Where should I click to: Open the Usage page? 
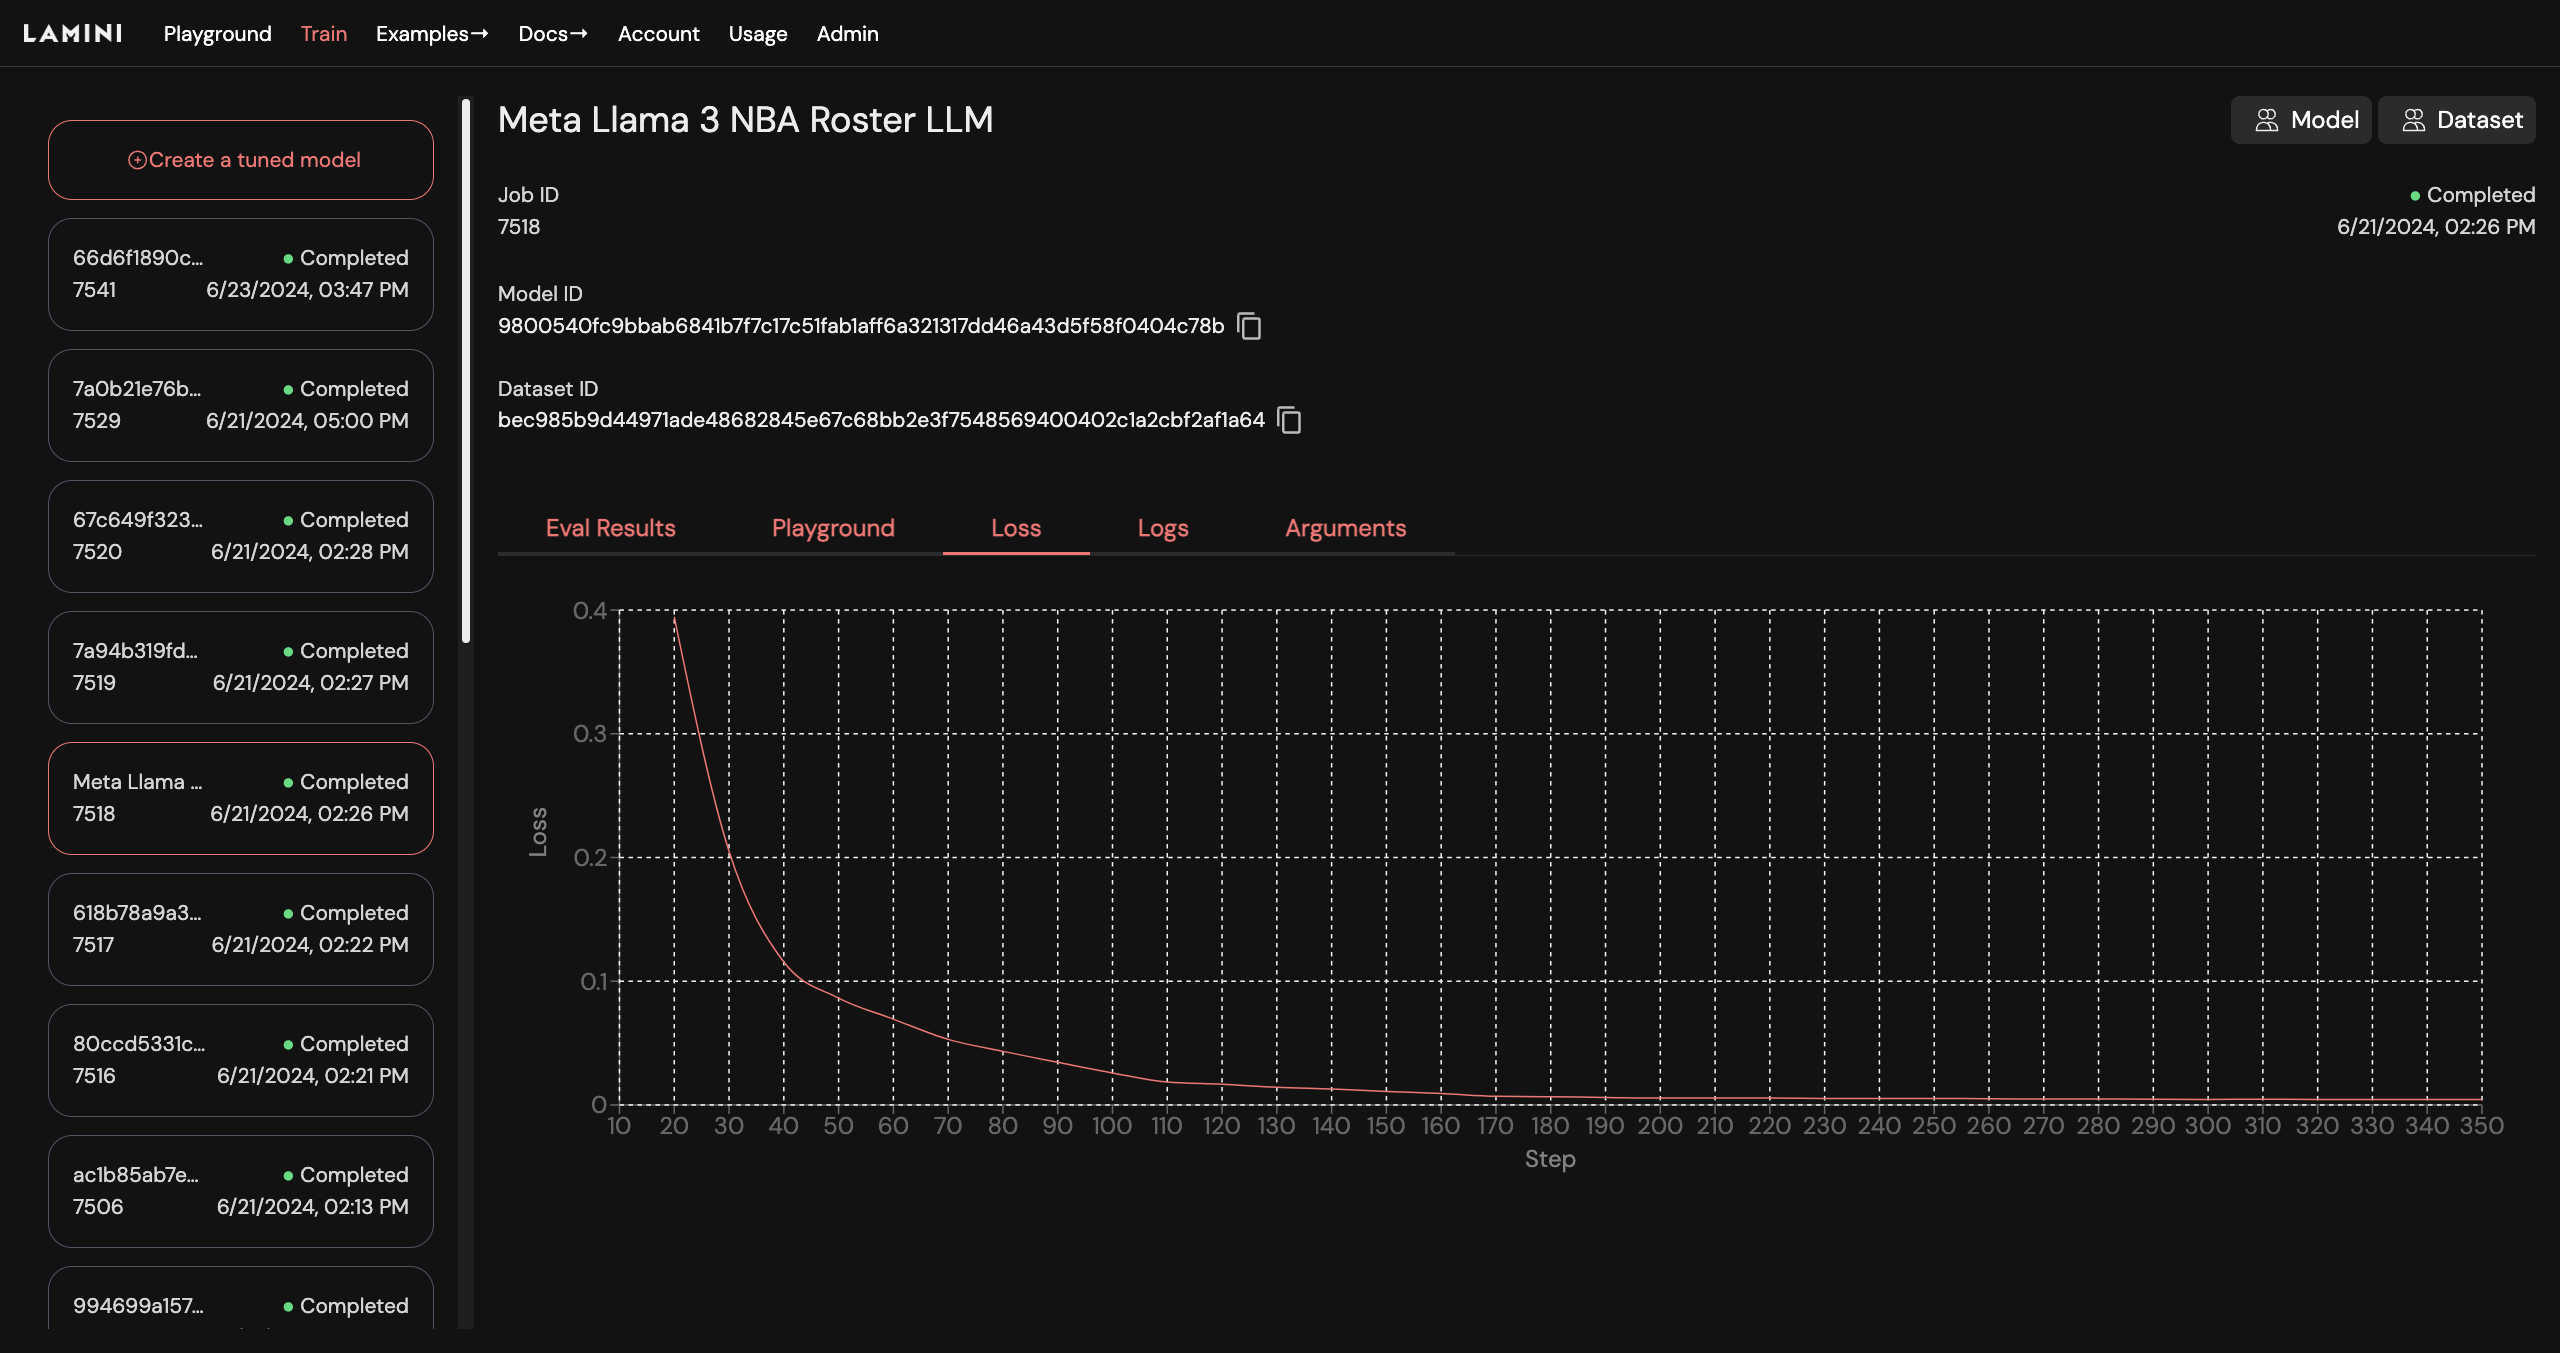pyautogui.click(x=757, y=33)
